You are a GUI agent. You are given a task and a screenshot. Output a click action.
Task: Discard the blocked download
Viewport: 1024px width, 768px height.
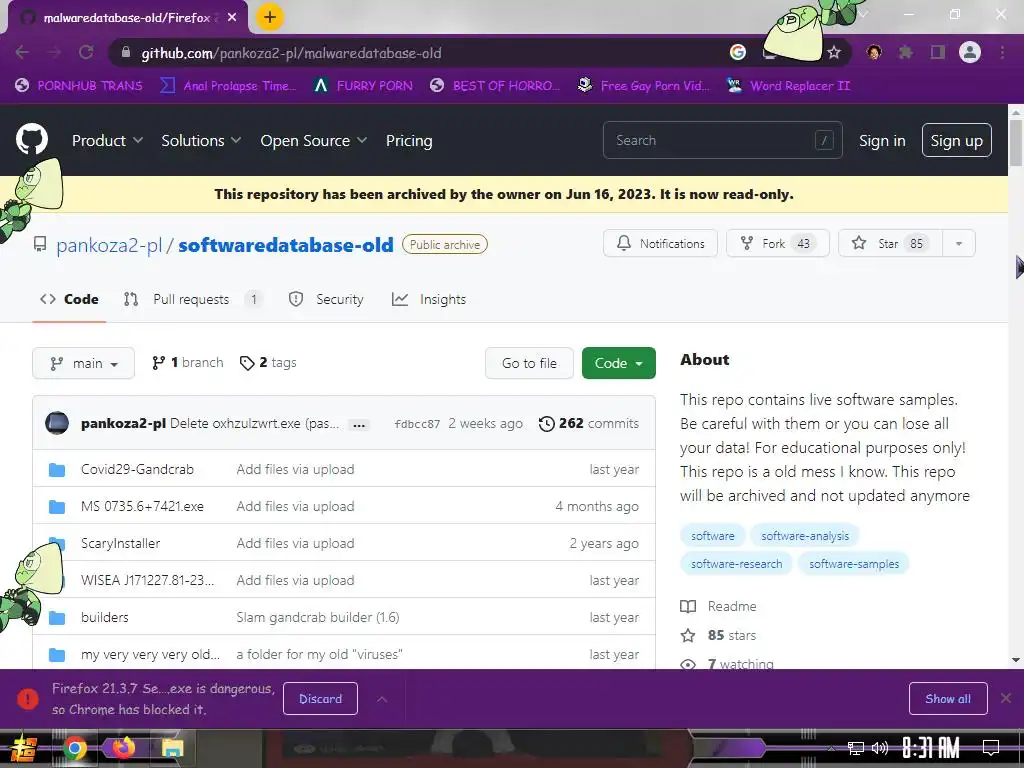click(320, 699)
